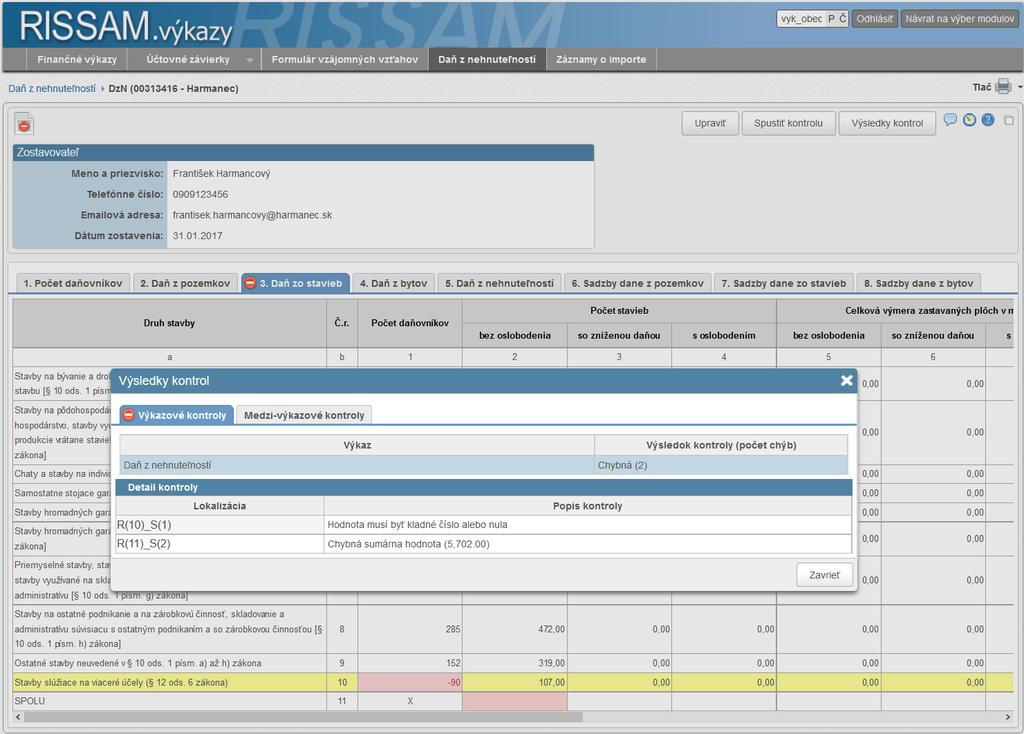The width and height of the screenshot is (1024, 734).
Task: Follow the Daň z nehnuteľností breadcrumb link
Action: [52, 88]
